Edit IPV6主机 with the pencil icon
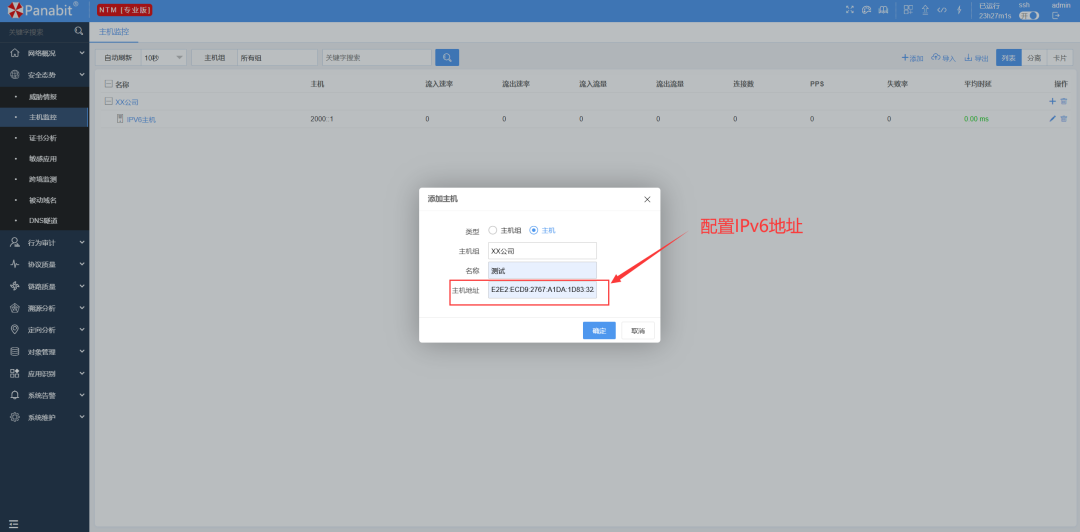 coord(1052,119)
